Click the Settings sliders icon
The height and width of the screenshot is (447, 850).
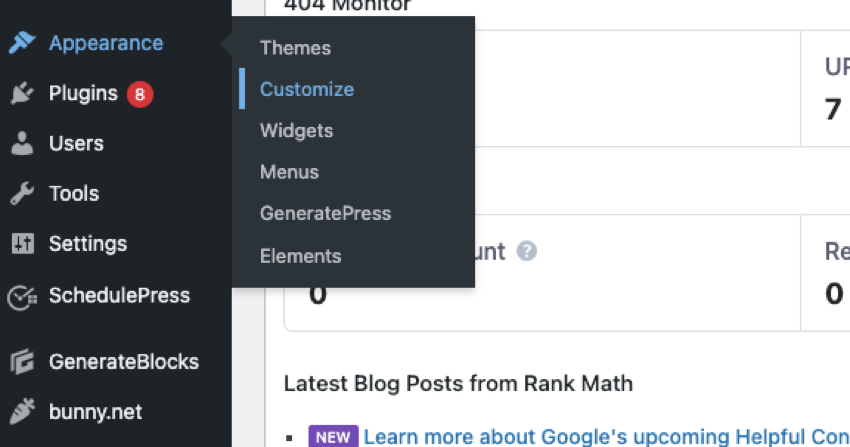point(22,244)
